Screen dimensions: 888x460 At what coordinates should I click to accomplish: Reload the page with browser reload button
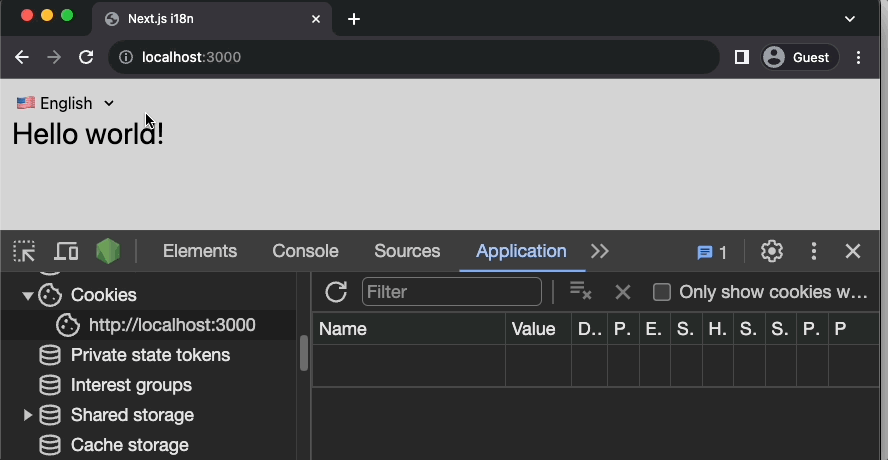point(86,57)
